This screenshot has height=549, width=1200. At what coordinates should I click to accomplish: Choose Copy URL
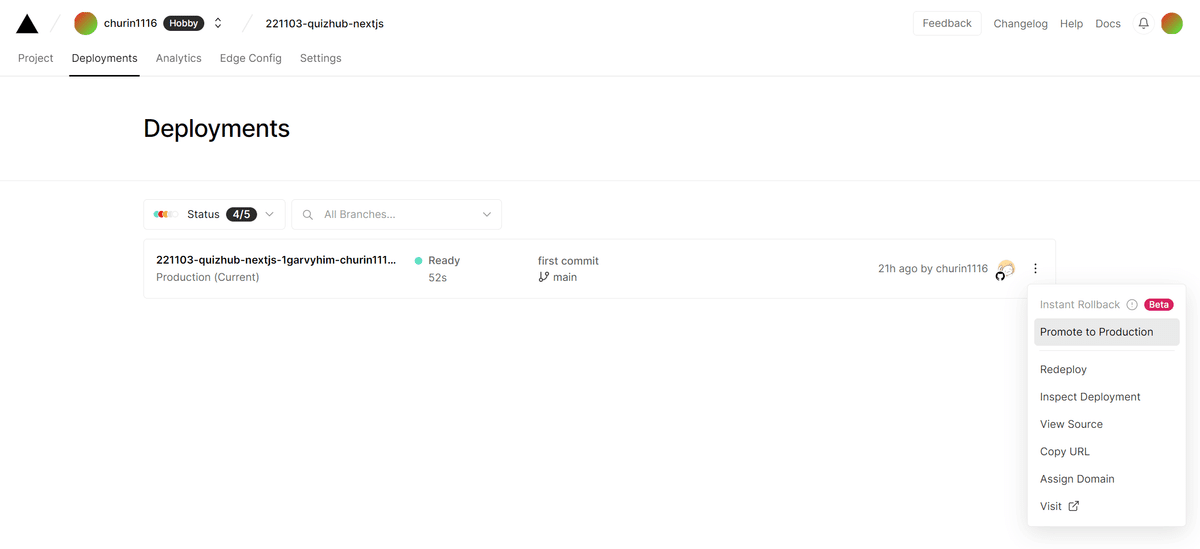pos(1106,452)
